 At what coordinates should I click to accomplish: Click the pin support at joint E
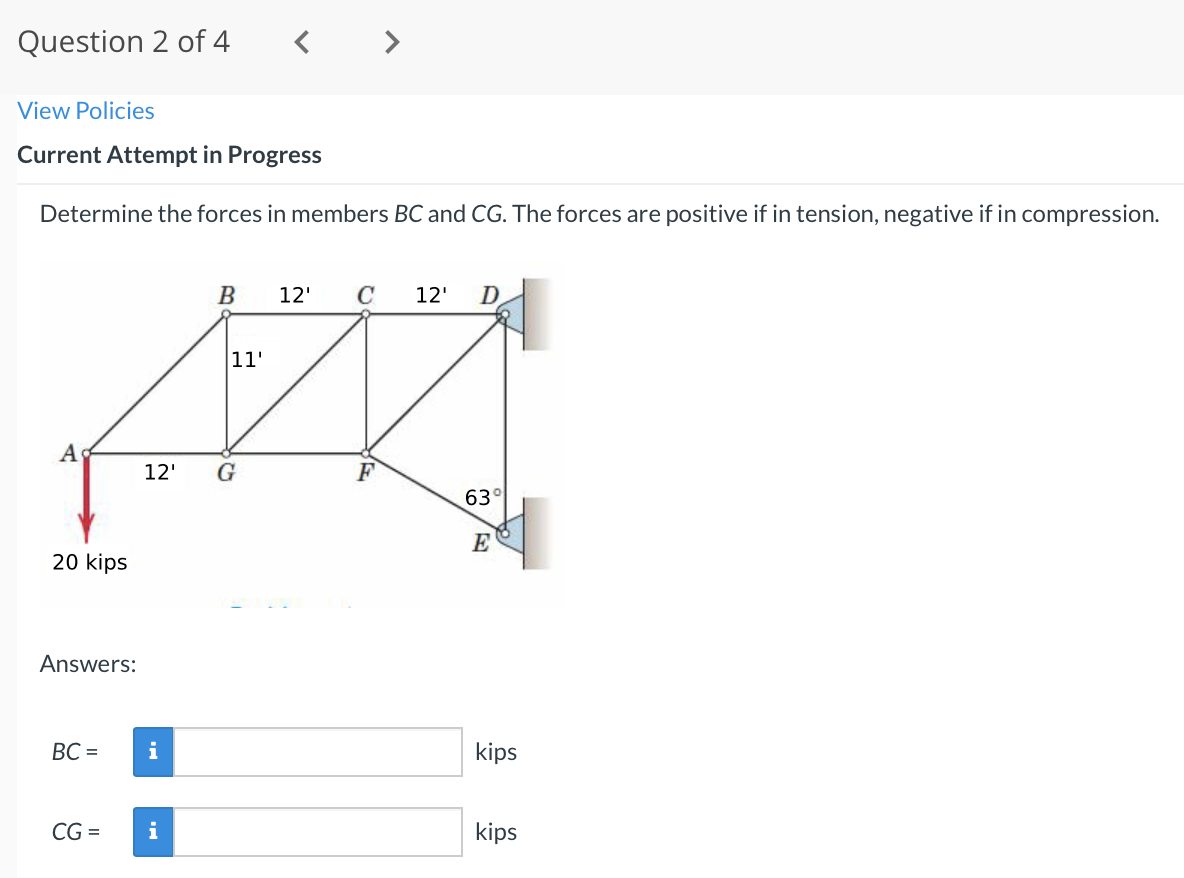coord(512,533)
